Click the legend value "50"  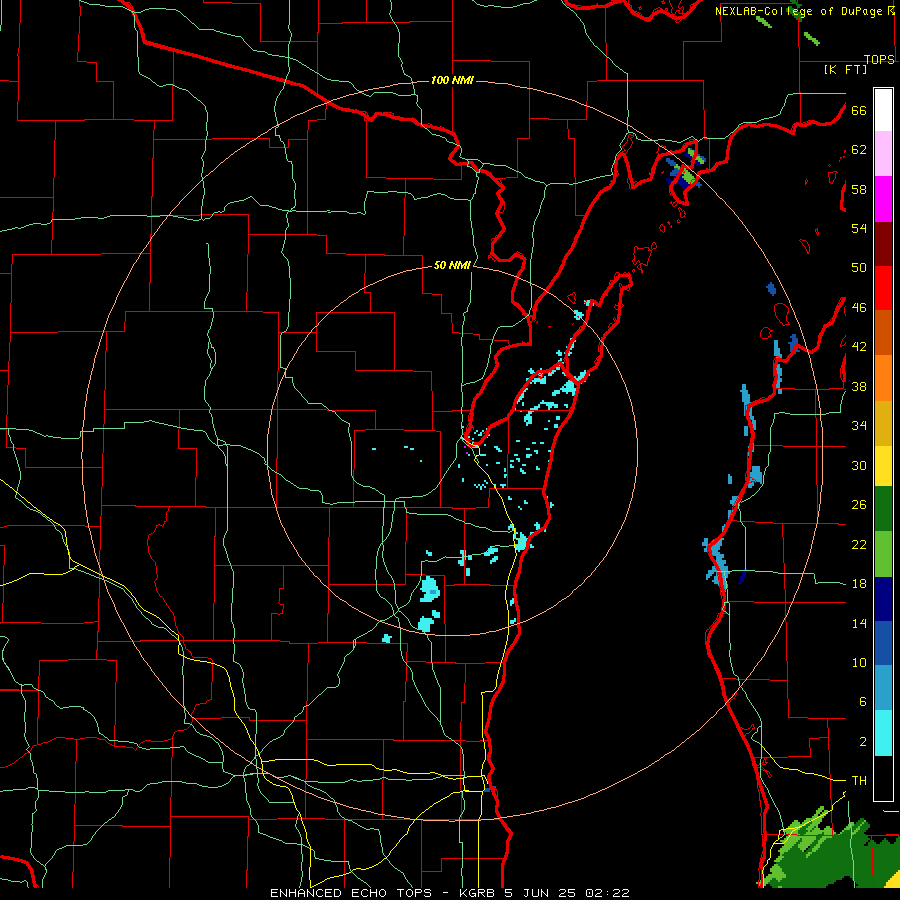859,267
